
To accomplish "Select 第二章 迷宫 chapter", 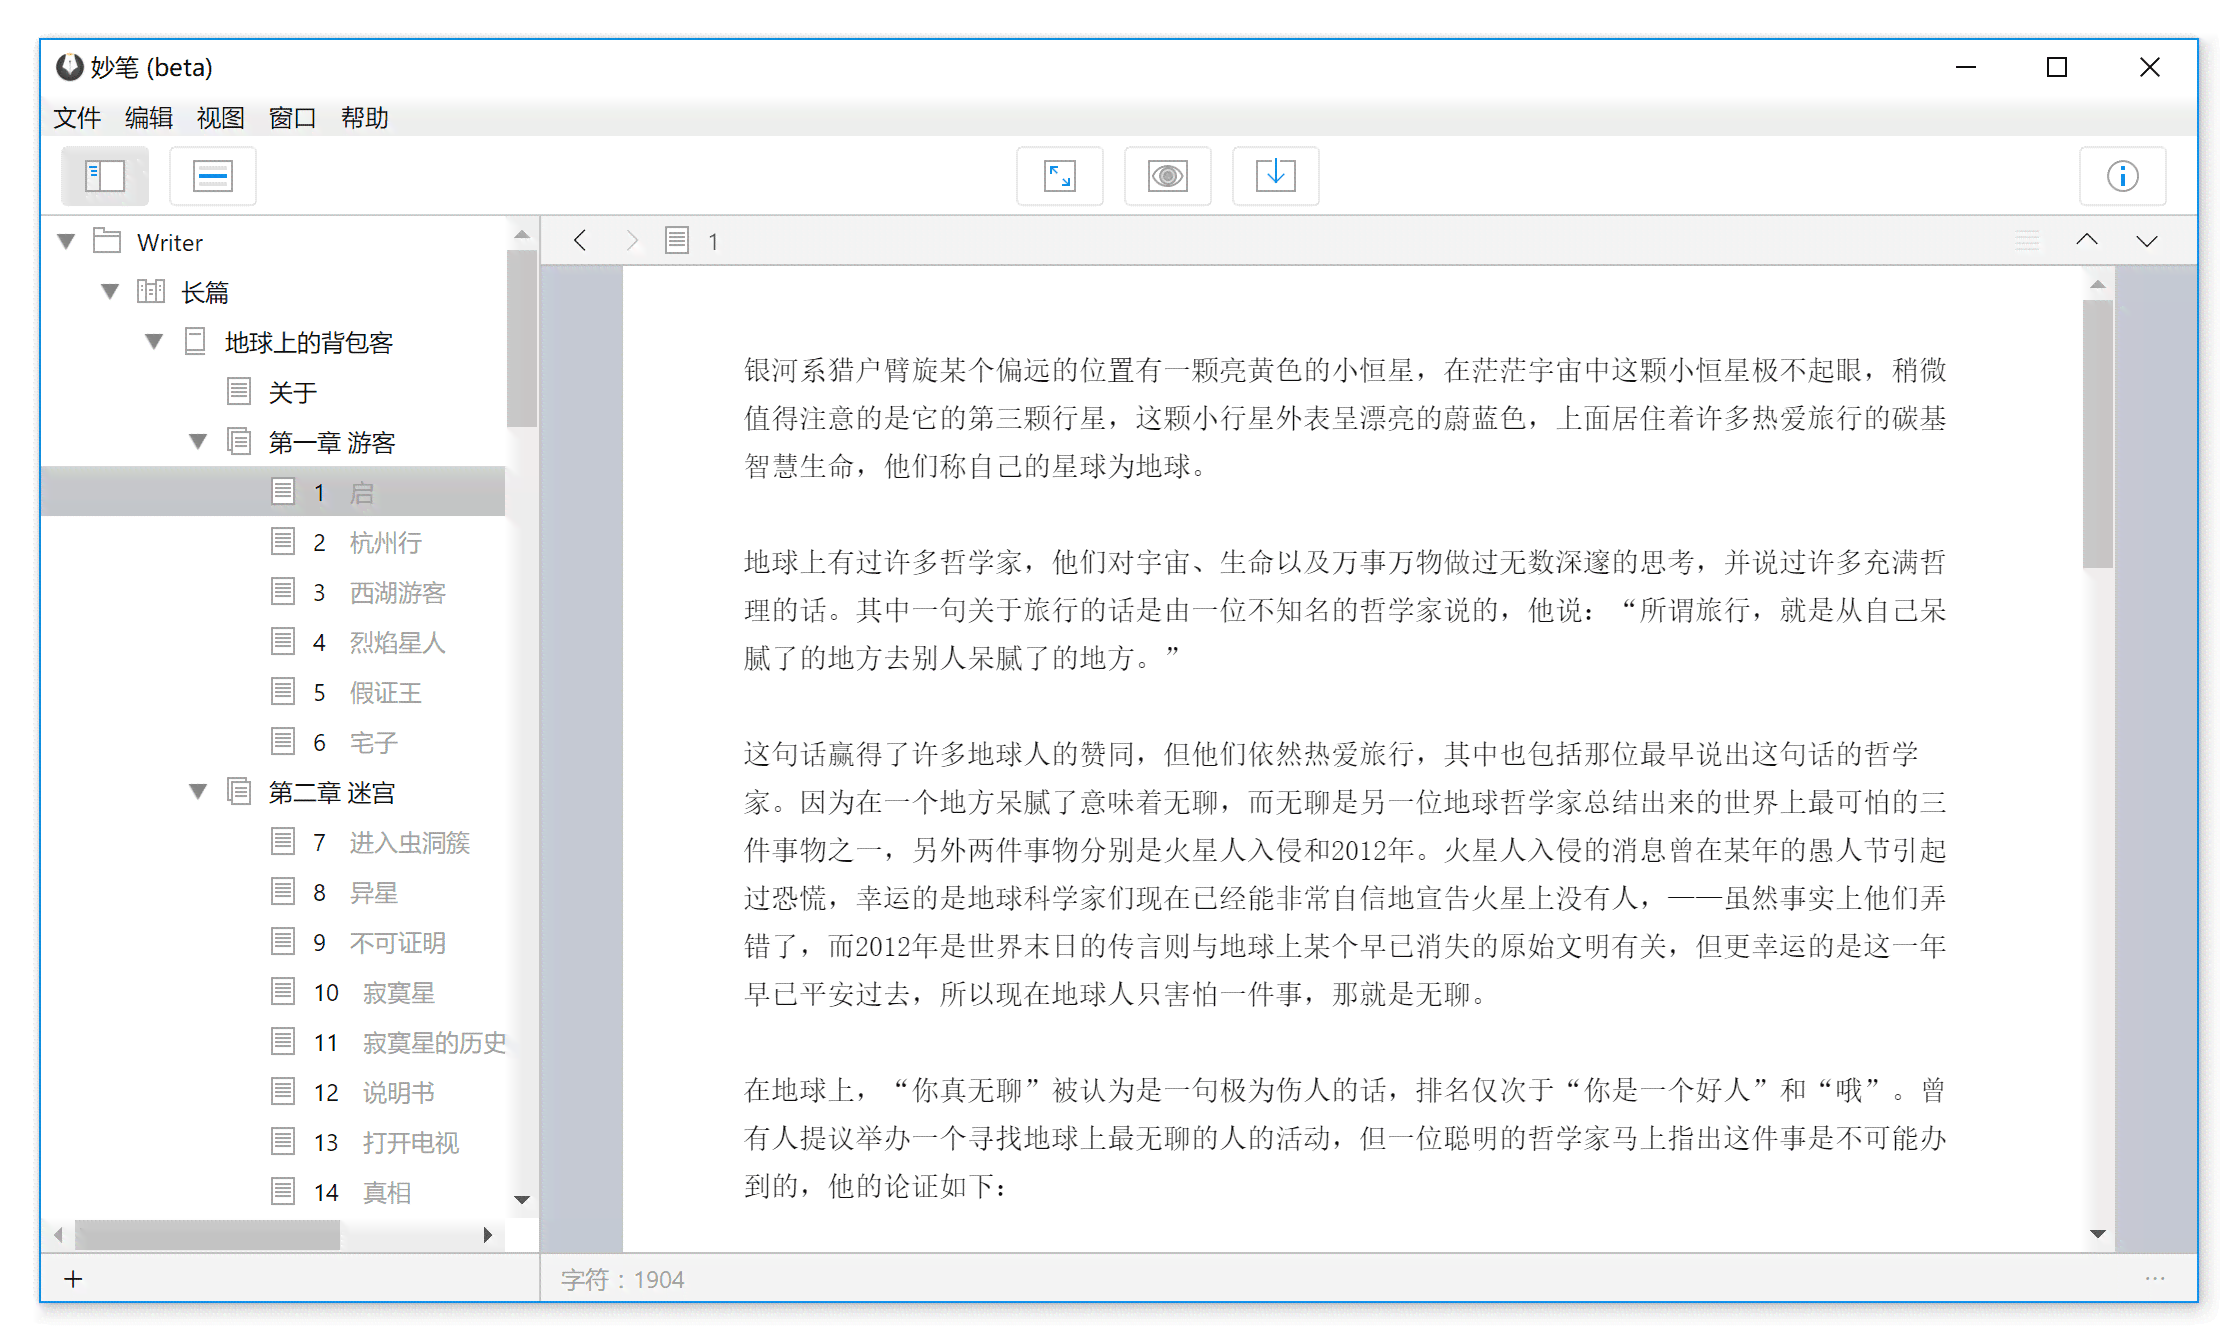I will 273,791.
